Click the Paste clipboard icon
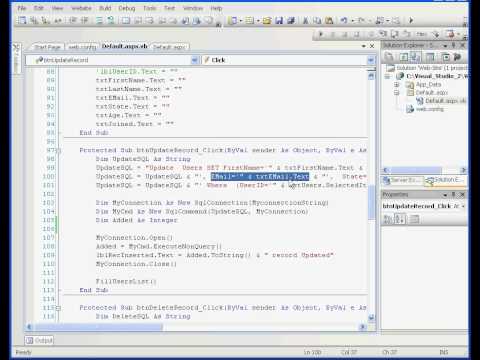The height and width of the screenshot is (360, 480). [x=329, y=21]
